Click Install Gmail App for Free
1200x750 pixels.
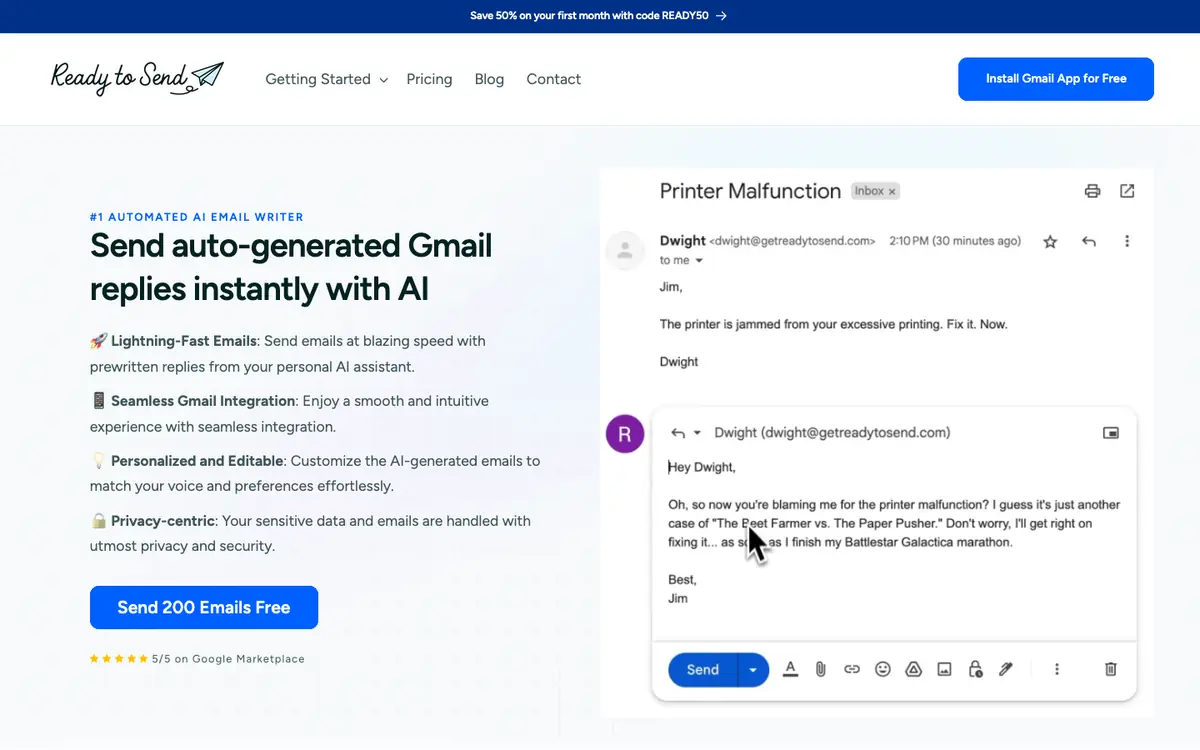pos(1056,79)
